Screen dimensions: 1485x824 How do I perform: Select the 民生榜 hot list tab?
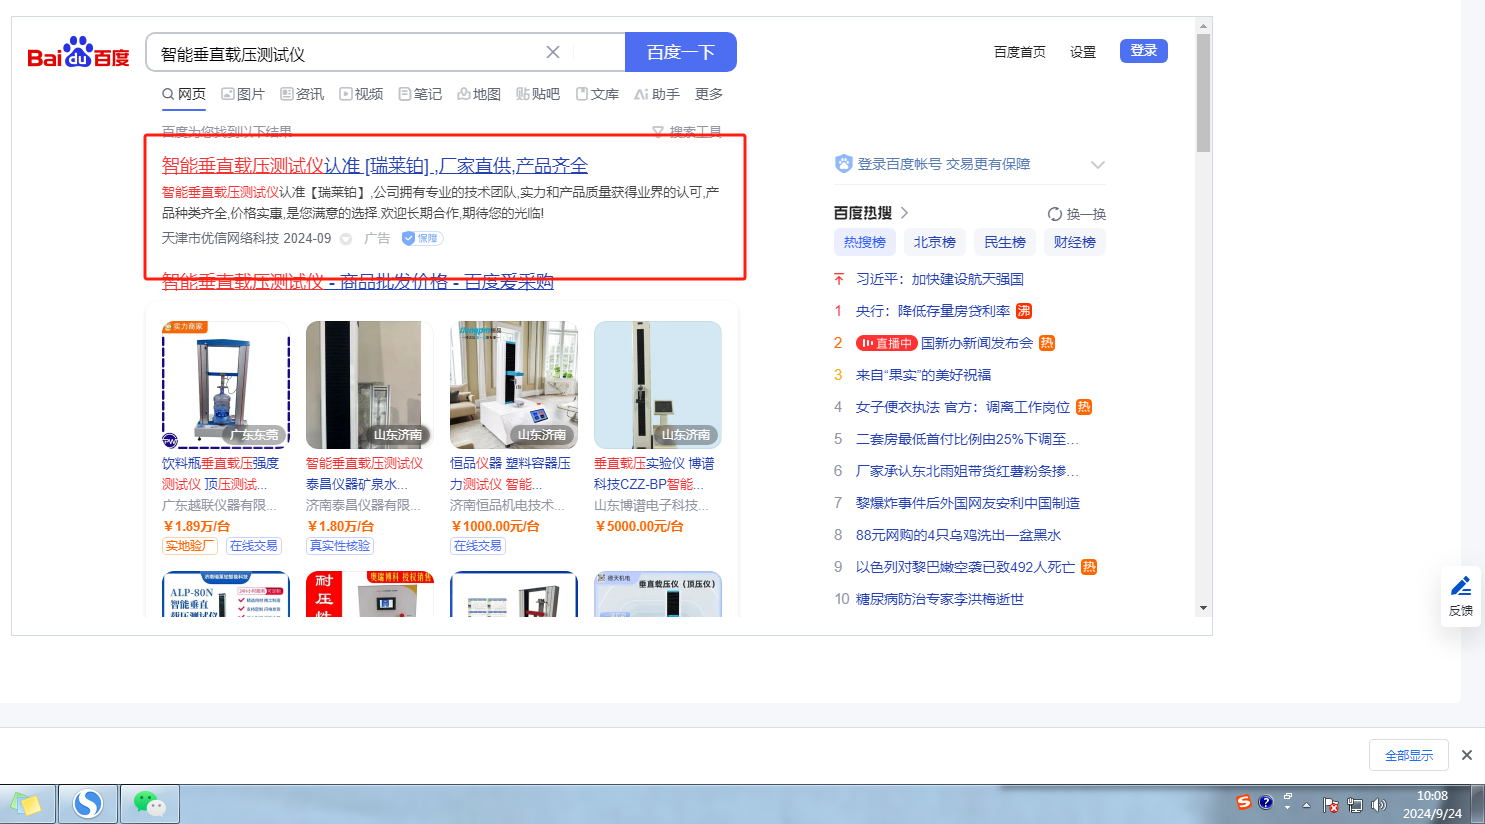(x=1005, y=242)
